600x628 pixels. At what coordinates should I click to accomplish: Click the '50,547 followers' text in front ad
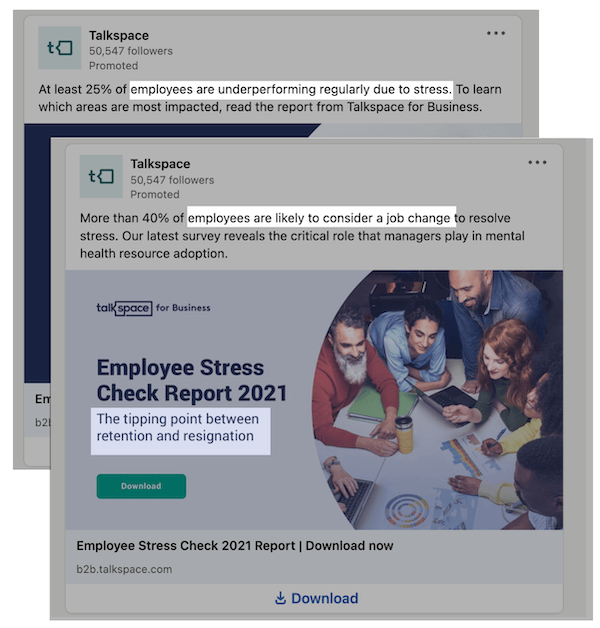pos(172,180)
